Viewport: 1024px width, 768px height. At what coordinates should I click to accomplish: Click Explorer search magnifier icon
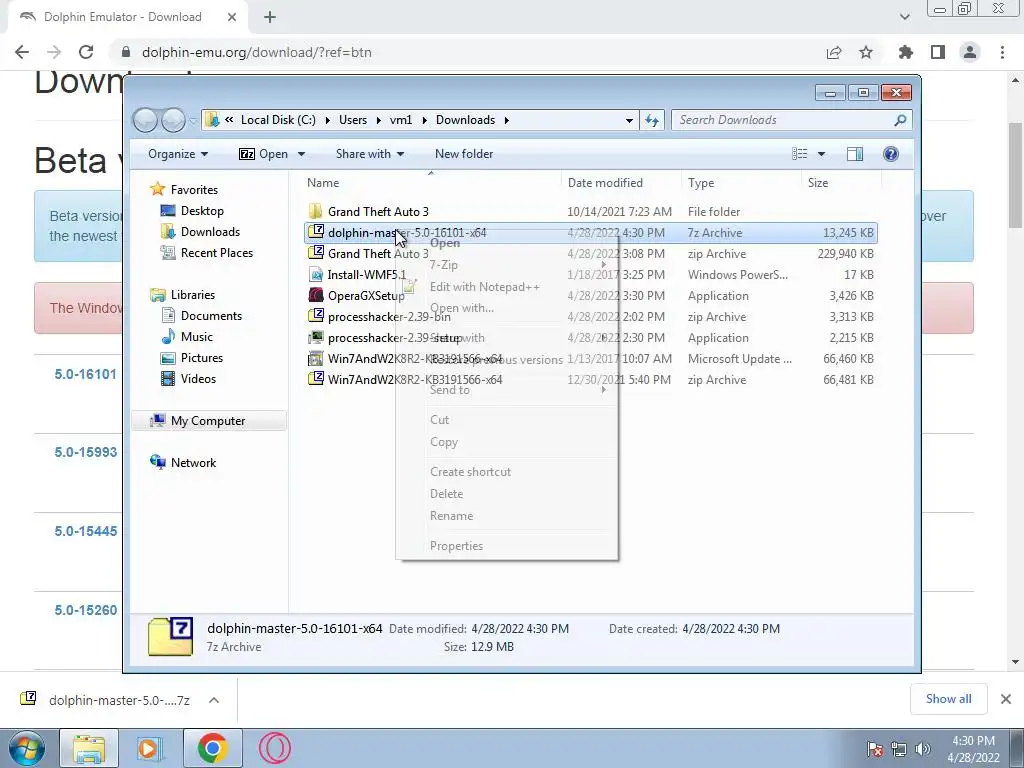pos(901,120)
